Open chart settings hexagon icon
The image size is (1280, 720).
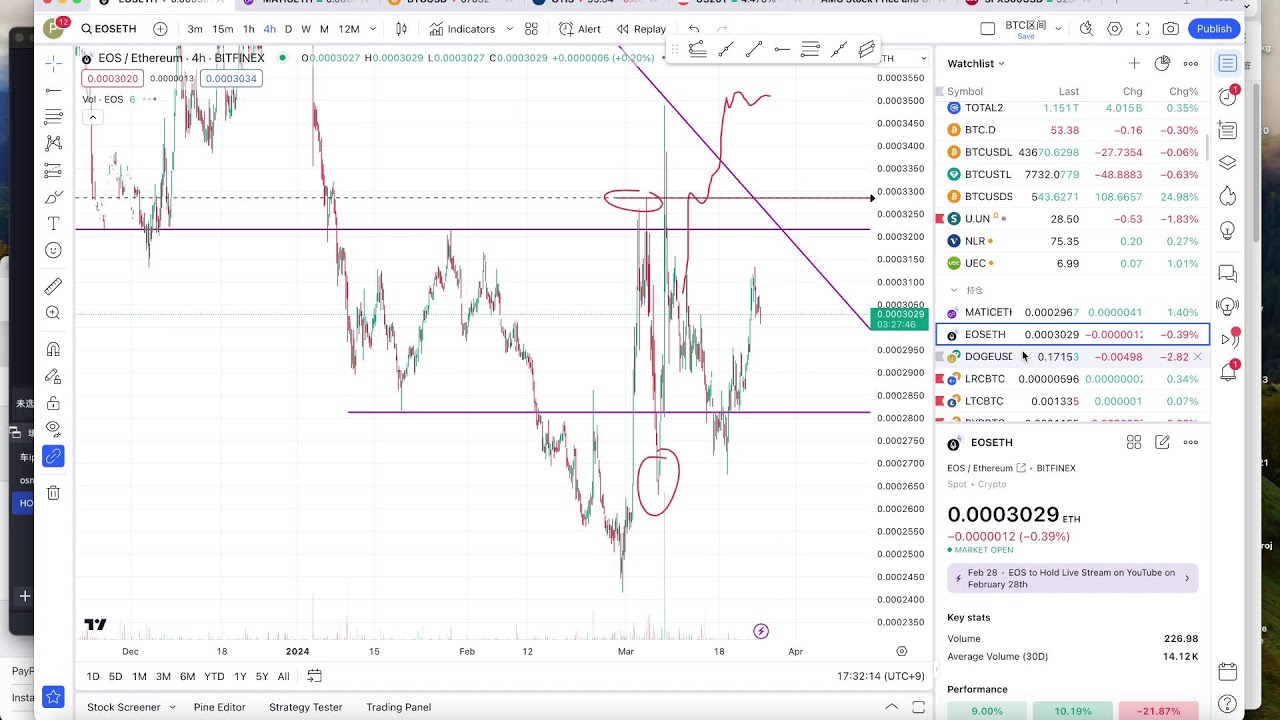1114,29
